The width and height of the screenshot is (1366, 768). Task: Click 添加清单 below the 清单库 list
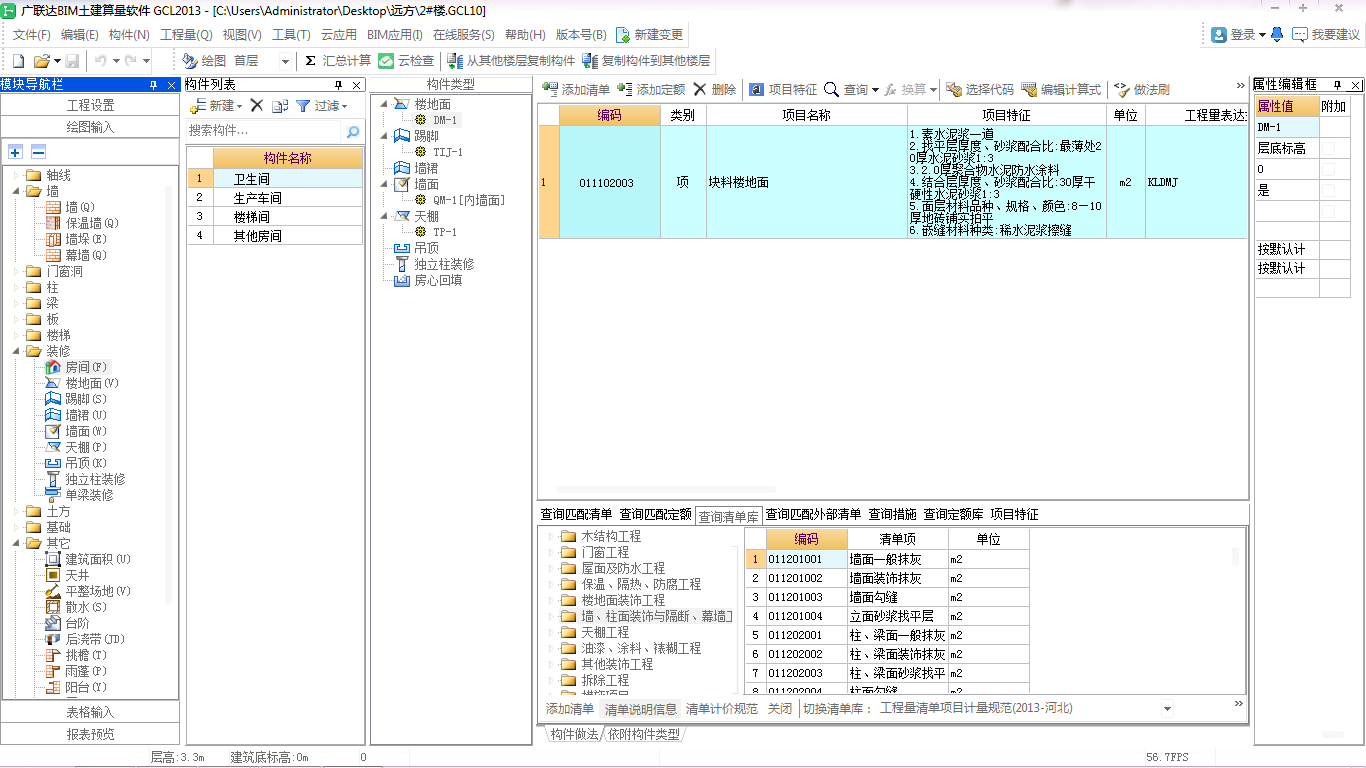[x=569, y=708]
